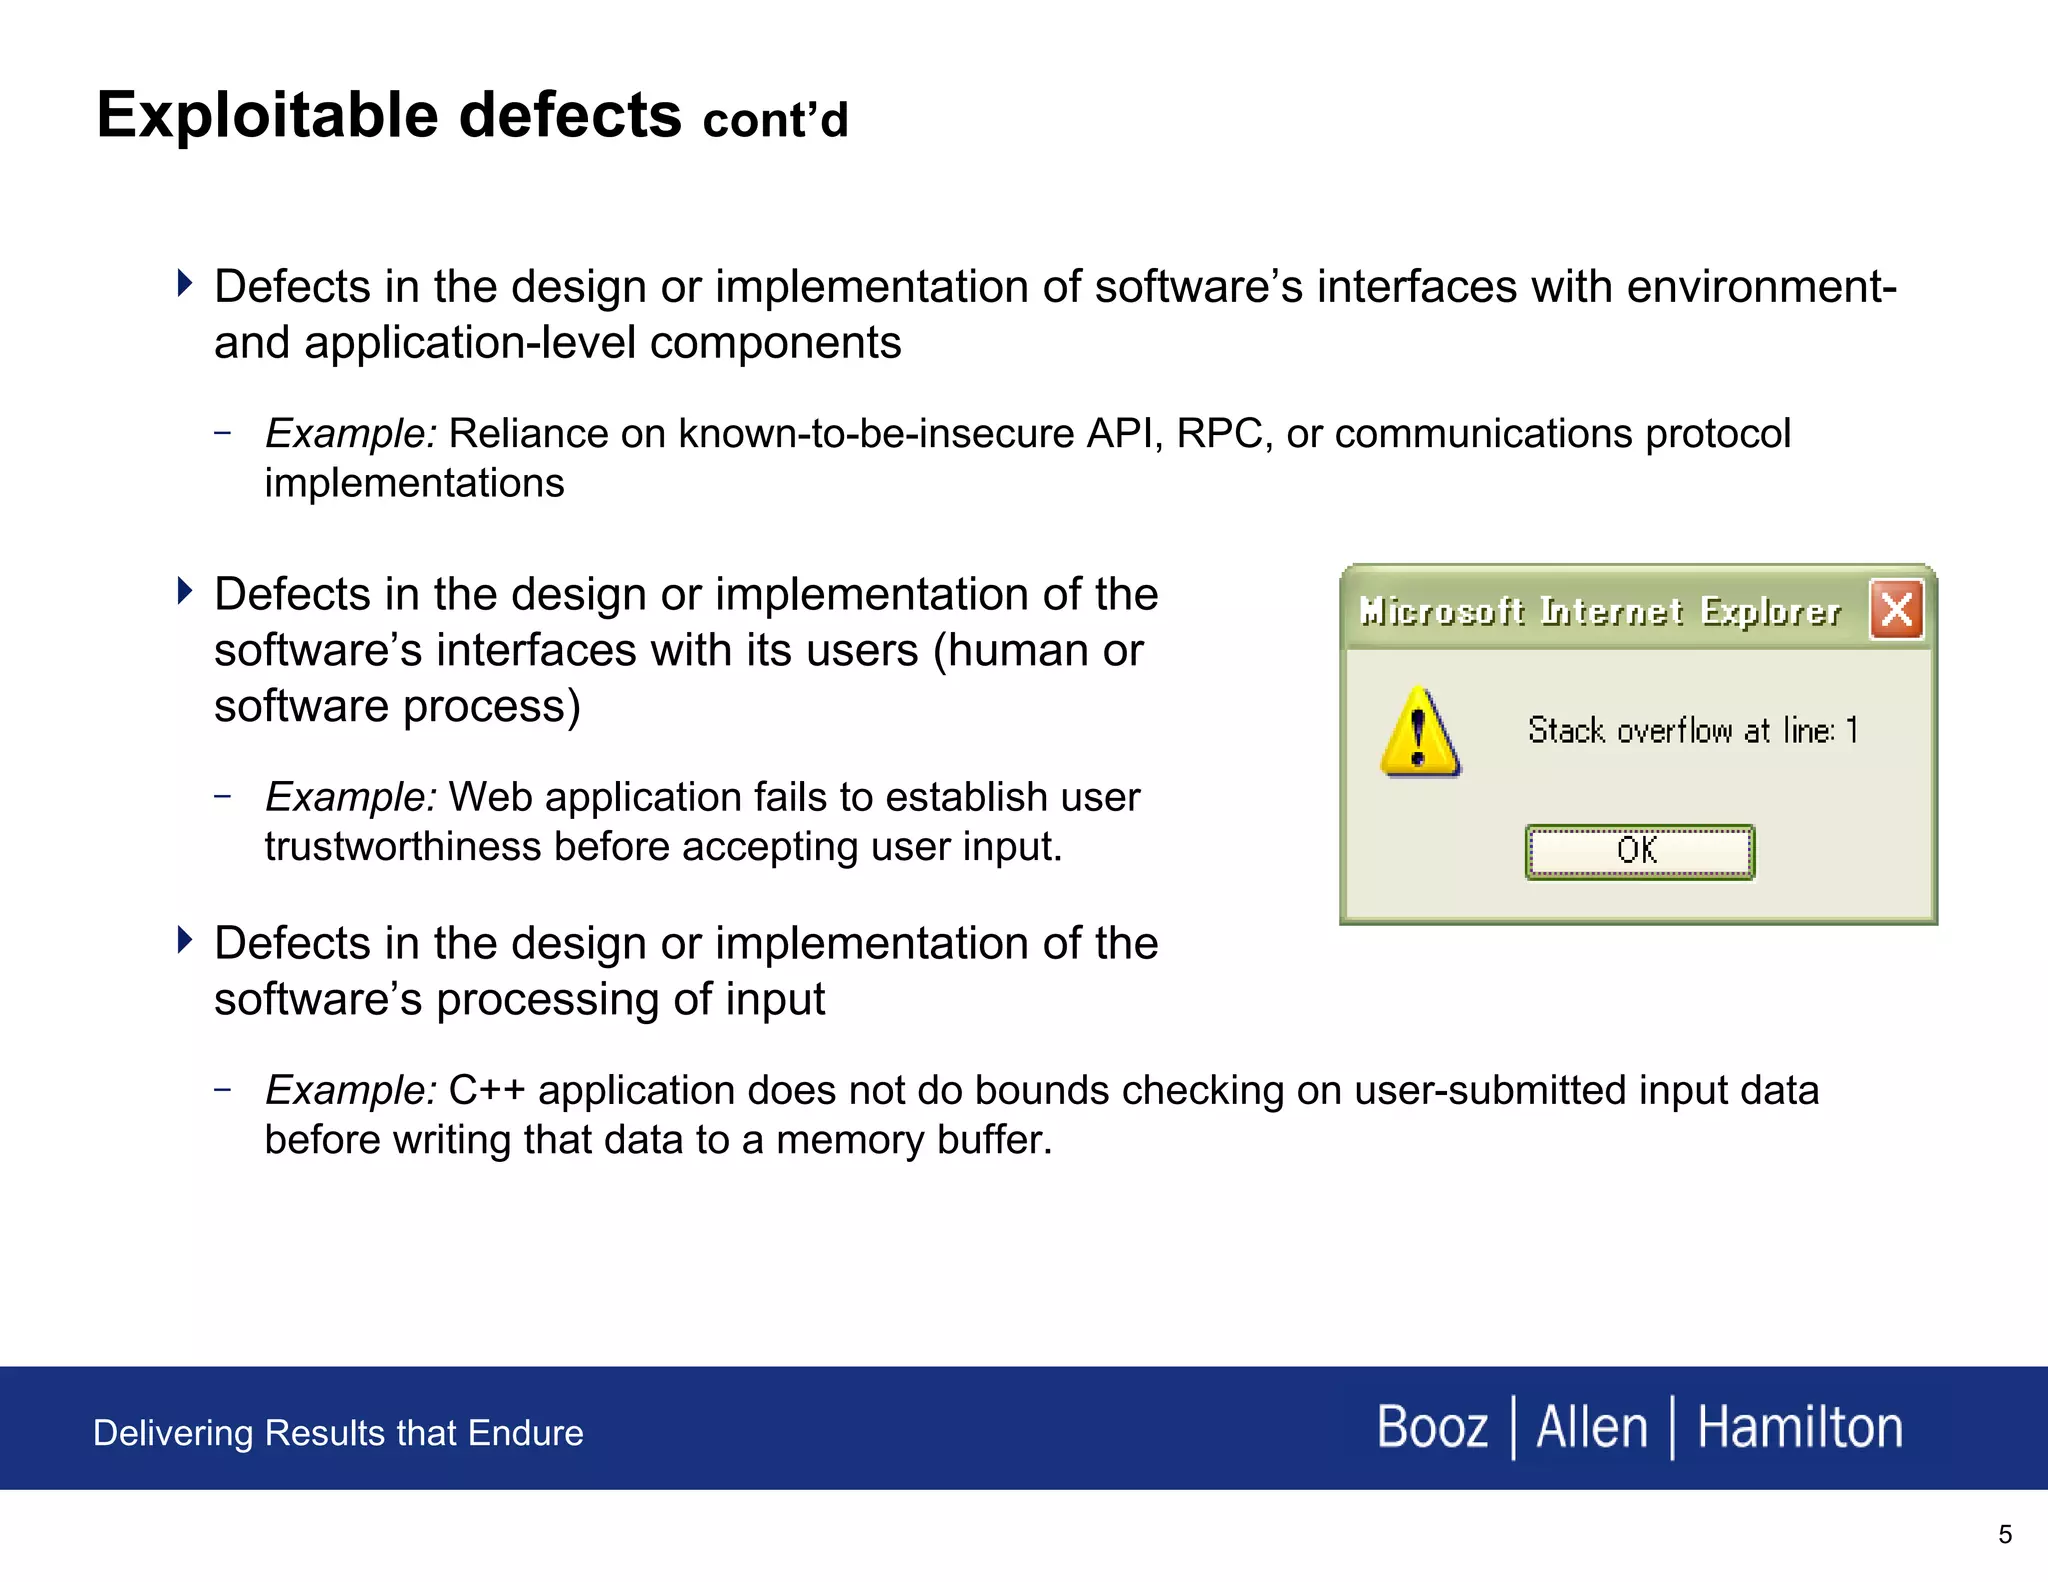The width and height of the screenshot is (2048, 1582).
Task: Click the 'Microsoft Internet Explorer' dialog title
Action: (1599, 610)
